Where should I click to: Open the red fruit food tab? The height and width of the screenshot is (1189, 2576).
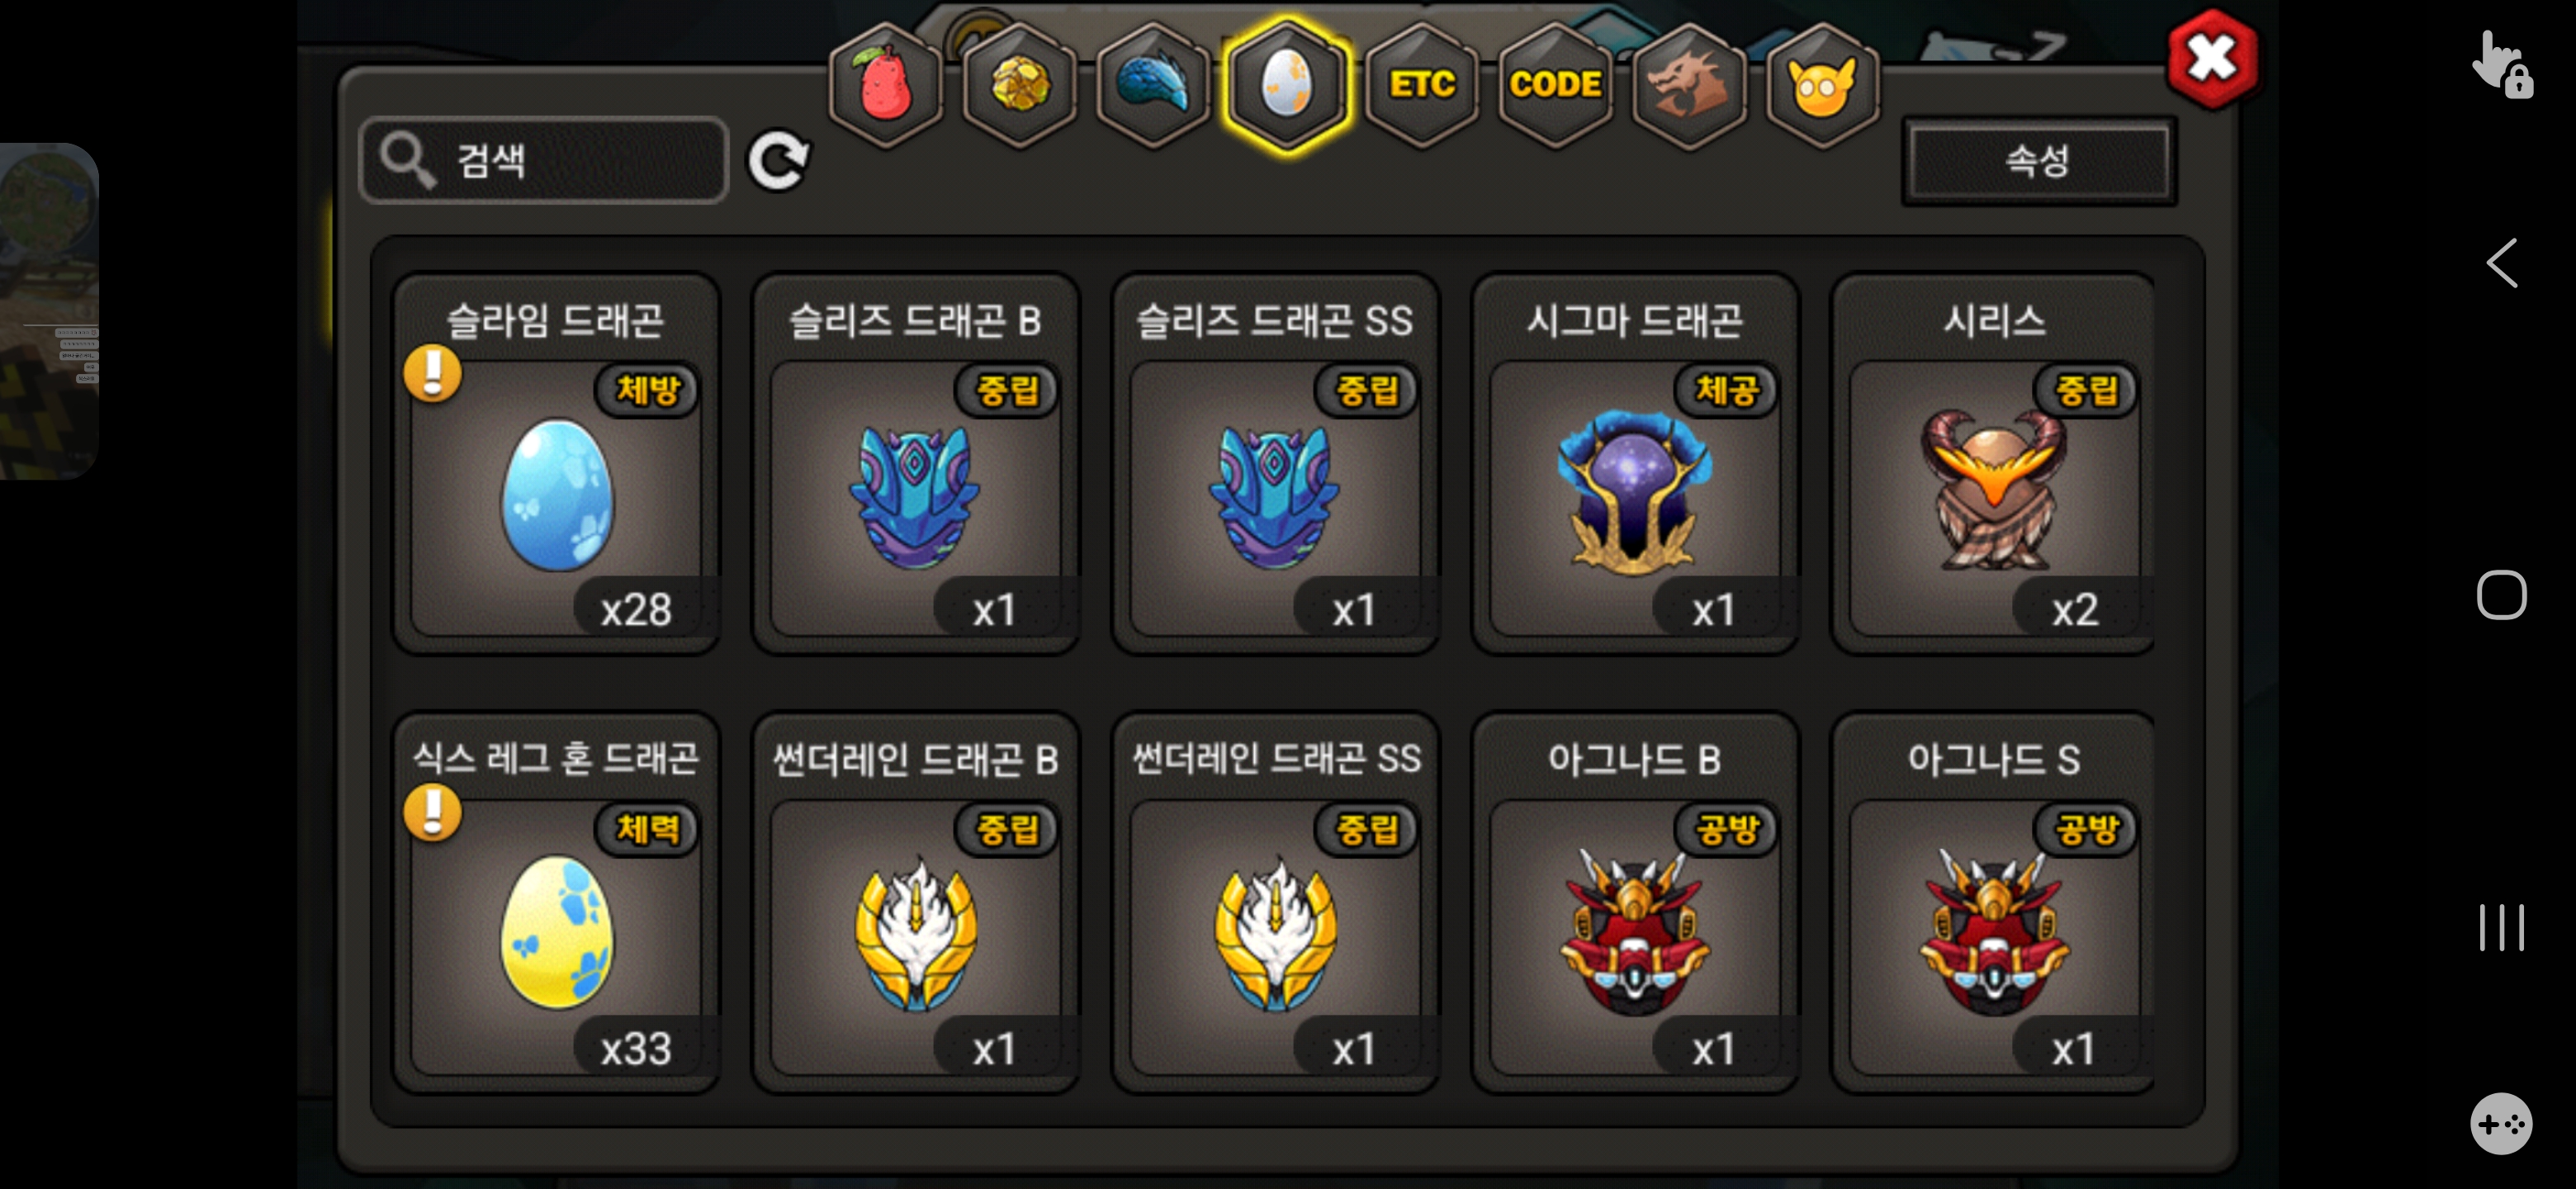885,85
